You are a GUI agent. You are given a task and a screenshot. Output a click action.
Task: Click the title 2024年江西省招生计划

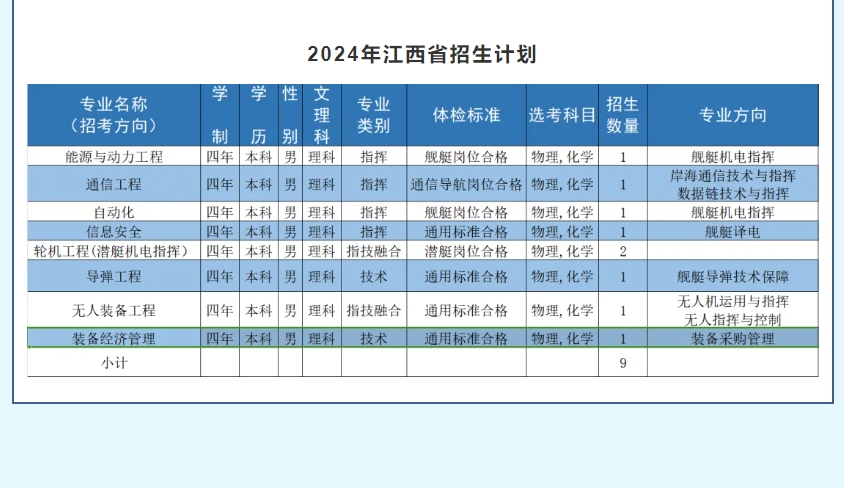point(421,54)
